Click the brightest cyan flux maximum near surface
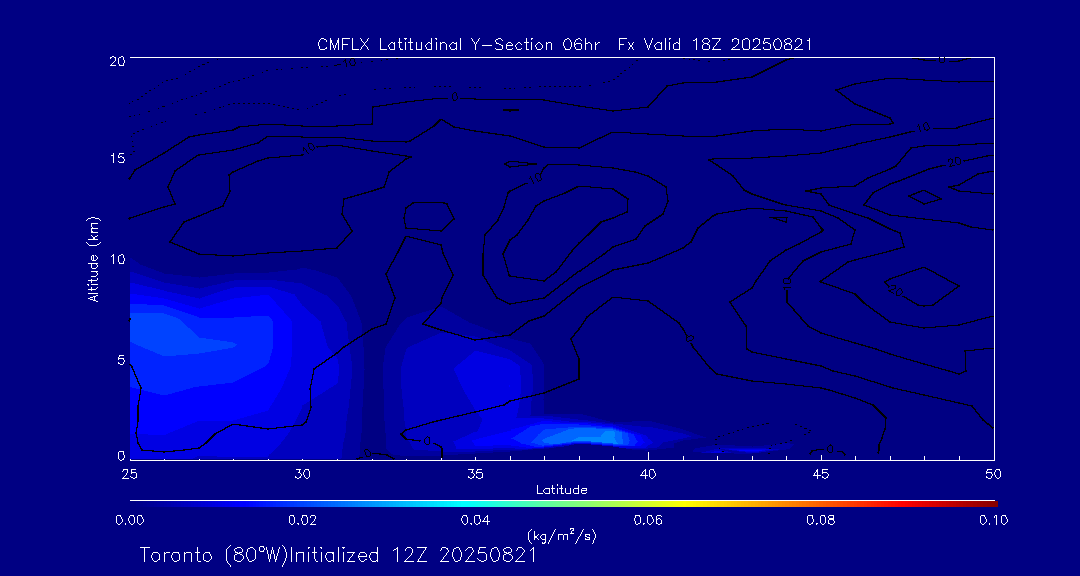1080x576 pixels. coord(585,436)
